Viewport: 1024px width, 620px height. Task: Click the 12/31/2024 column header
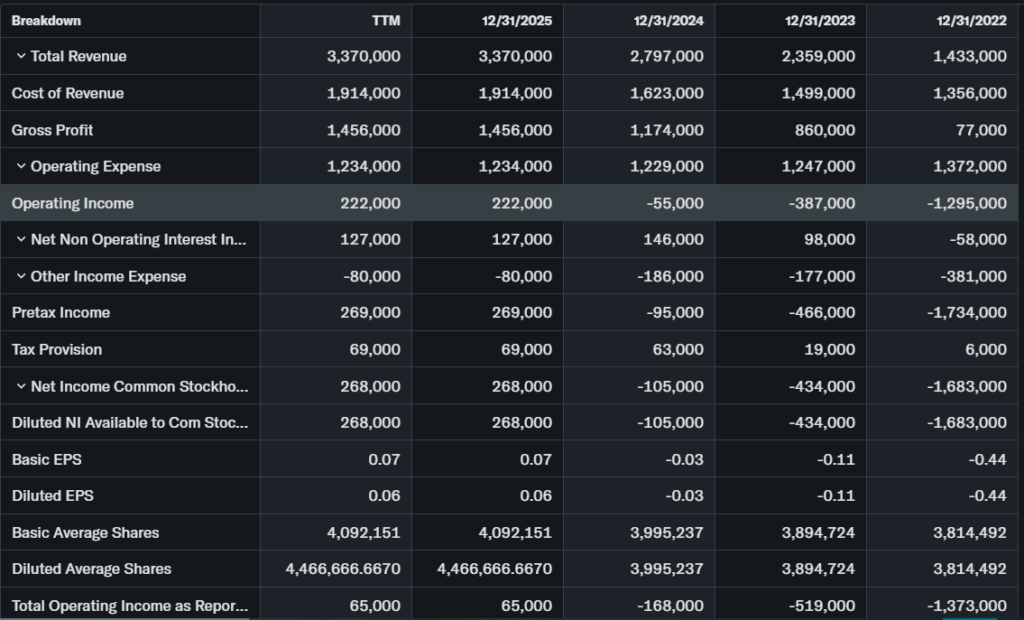(668, 21)
